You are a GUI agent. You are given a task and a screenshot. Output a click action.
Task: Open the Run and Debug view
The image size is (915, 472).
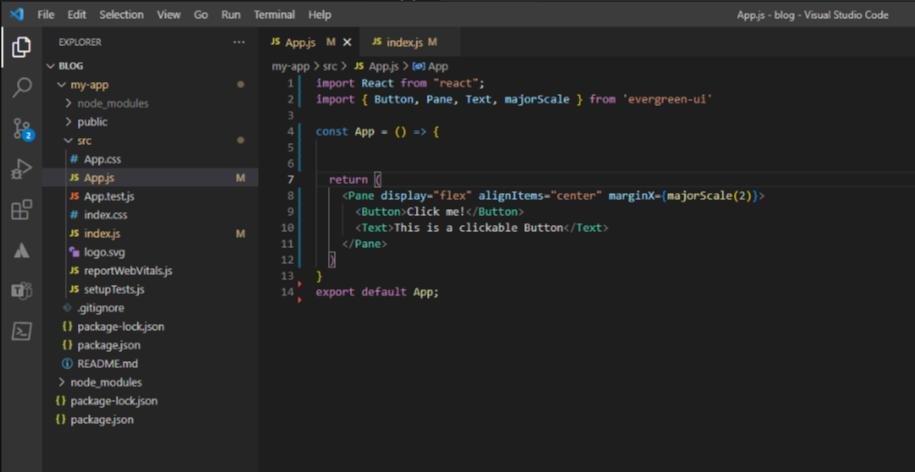pyautogui.click(x=21, y=169)
